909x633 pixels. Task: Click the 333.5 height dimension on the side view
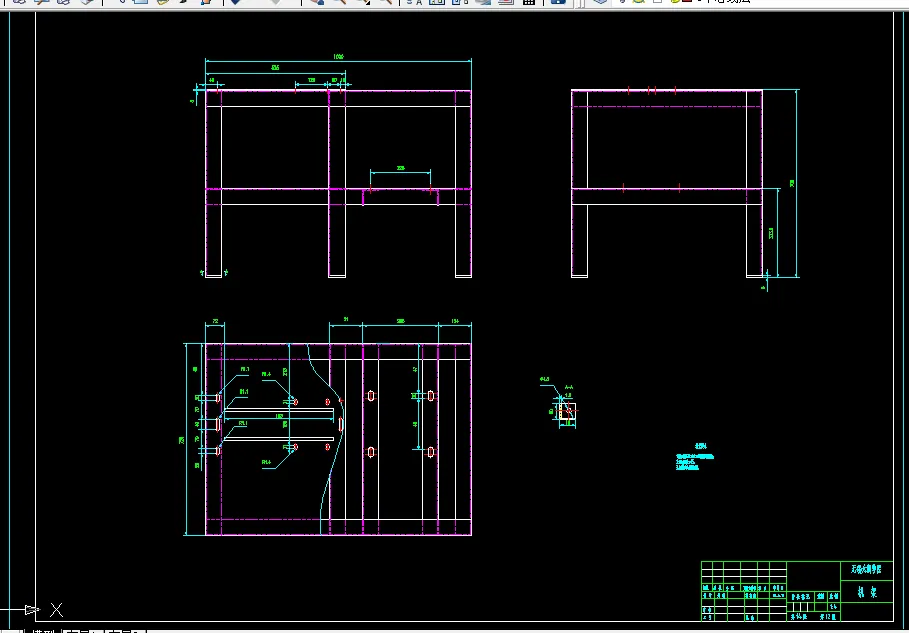771,233
